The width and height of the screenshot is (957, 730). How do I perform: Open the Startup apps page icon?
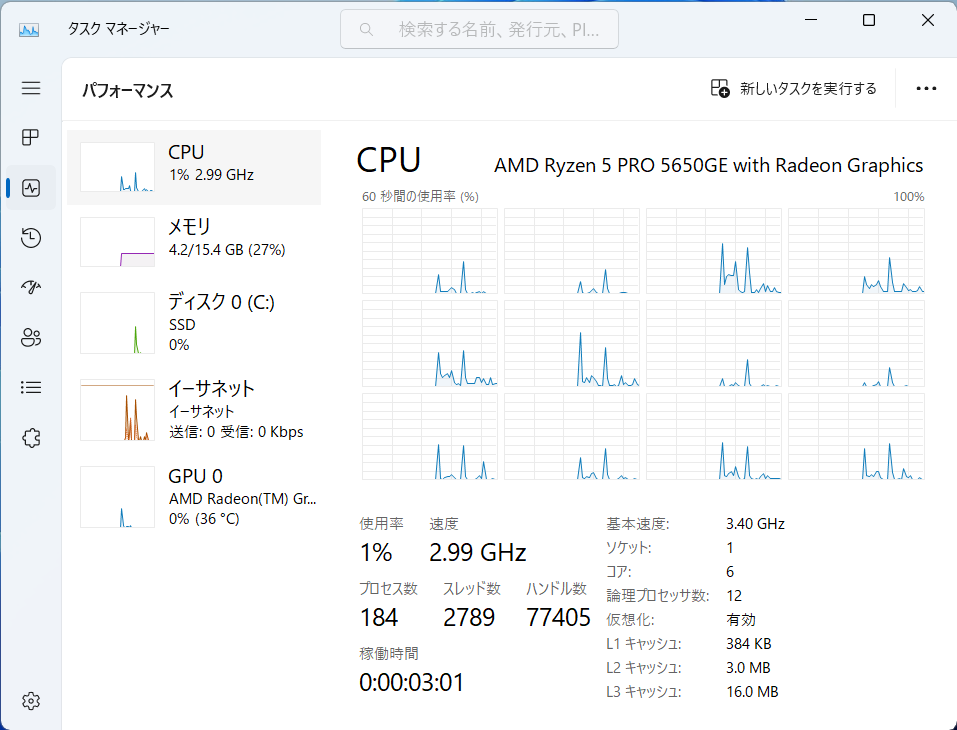coord(31,287)
